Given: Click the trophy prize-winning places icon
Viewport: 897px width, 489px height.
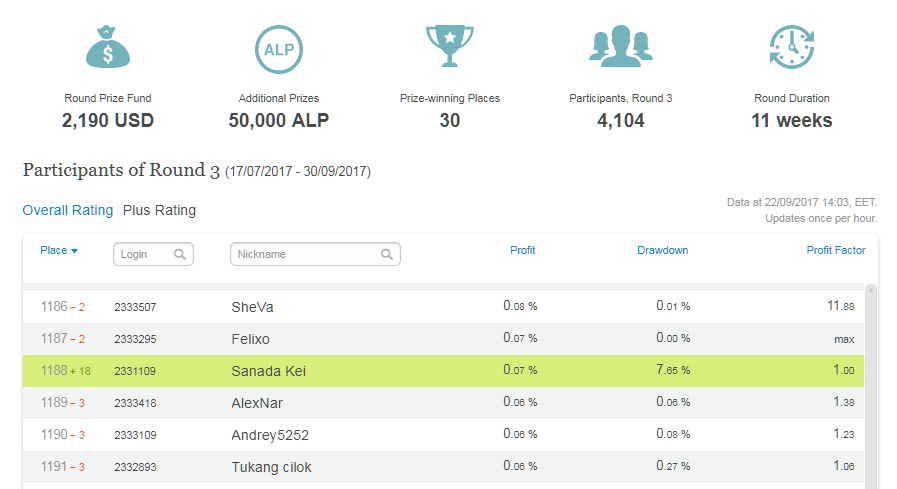Looking at the screenshot, I should coord(450,46).
